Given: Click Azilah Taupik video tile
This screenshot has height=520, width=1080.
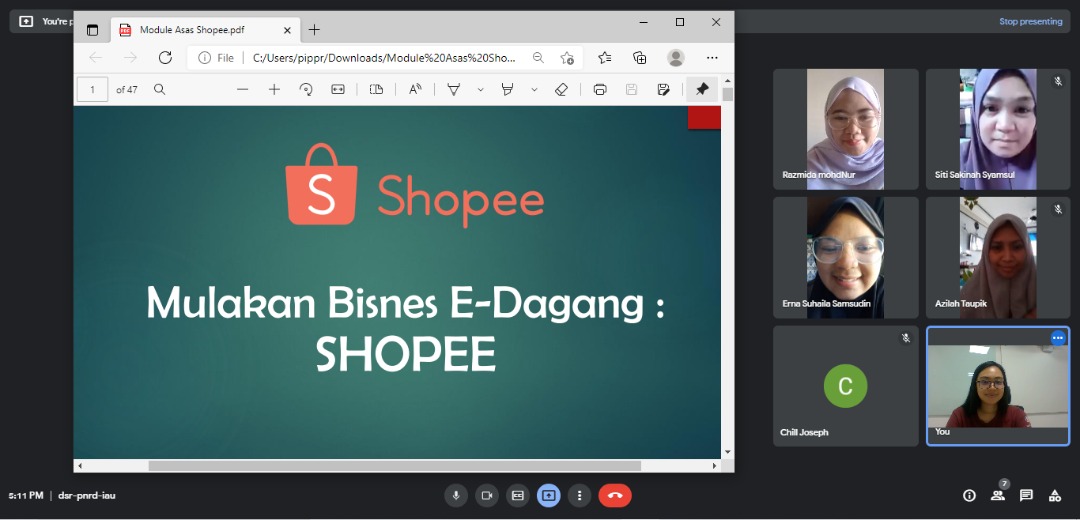Looking at the screenshot, I should click(998, 258).
